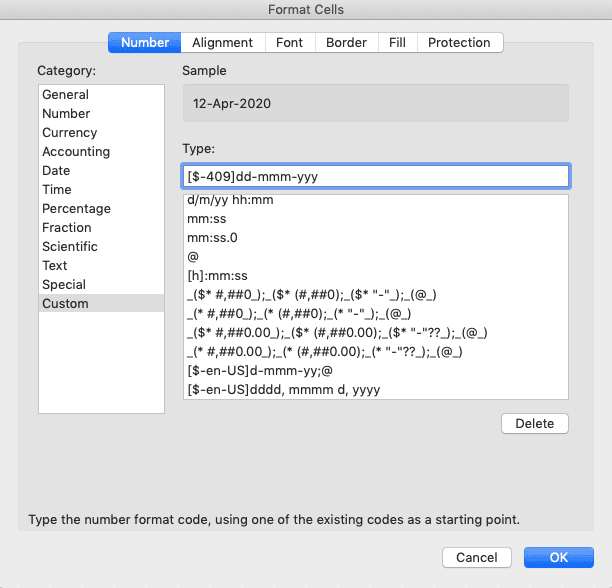Select the _(* #,##0_) format without dollar

coord(376,314)
